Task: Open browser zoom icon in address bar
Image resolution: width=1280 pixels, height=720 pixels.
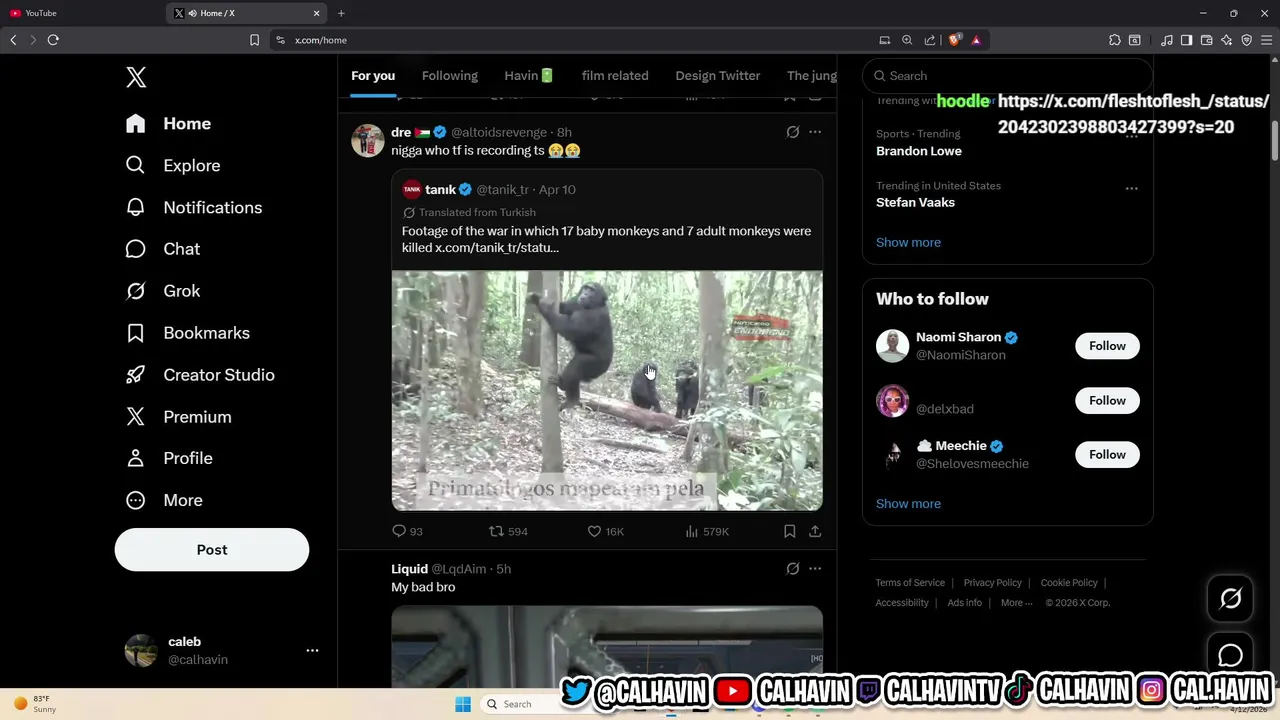Action: [907, 40]
